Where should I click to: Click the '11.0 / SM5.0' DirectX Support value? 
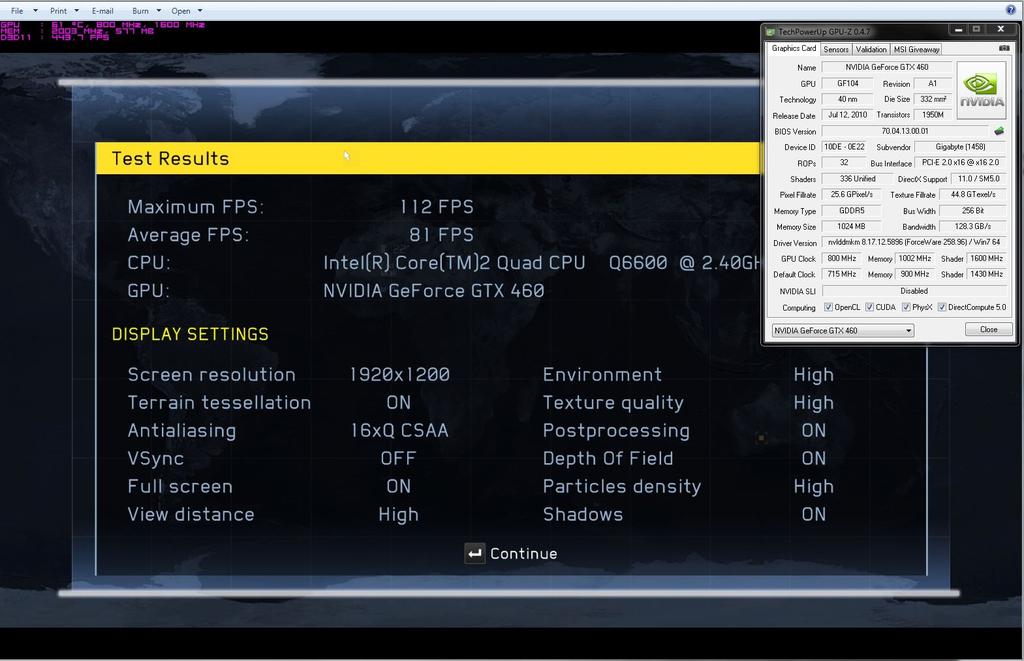[978, 179]
